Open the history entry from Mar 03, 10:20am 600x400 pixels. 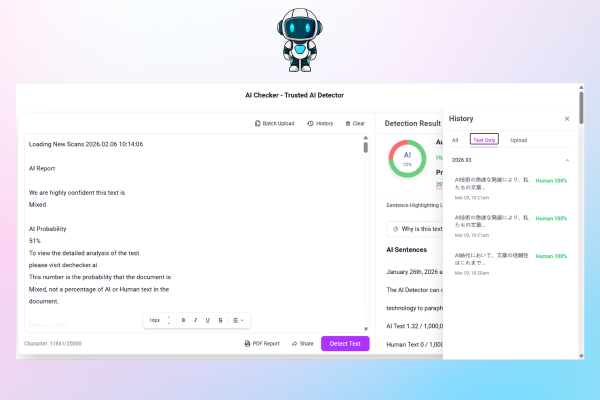point(510,263)
